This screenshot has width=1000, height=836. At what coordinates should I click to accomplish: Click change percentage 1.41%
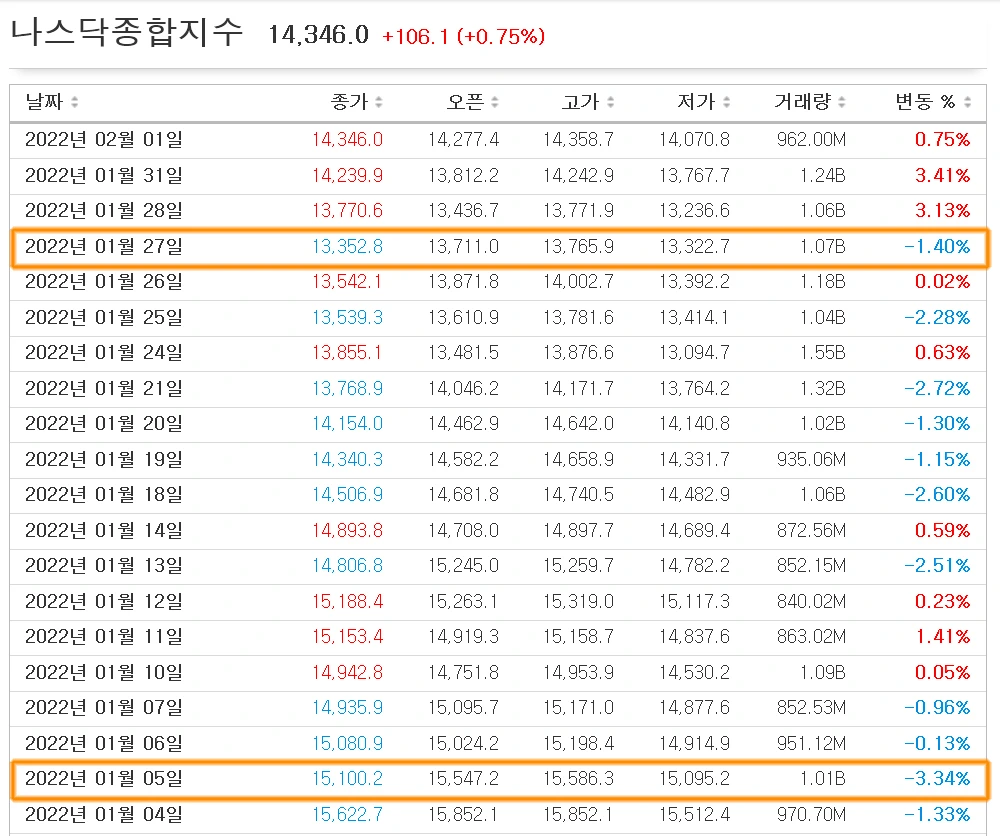coord(943,636)
